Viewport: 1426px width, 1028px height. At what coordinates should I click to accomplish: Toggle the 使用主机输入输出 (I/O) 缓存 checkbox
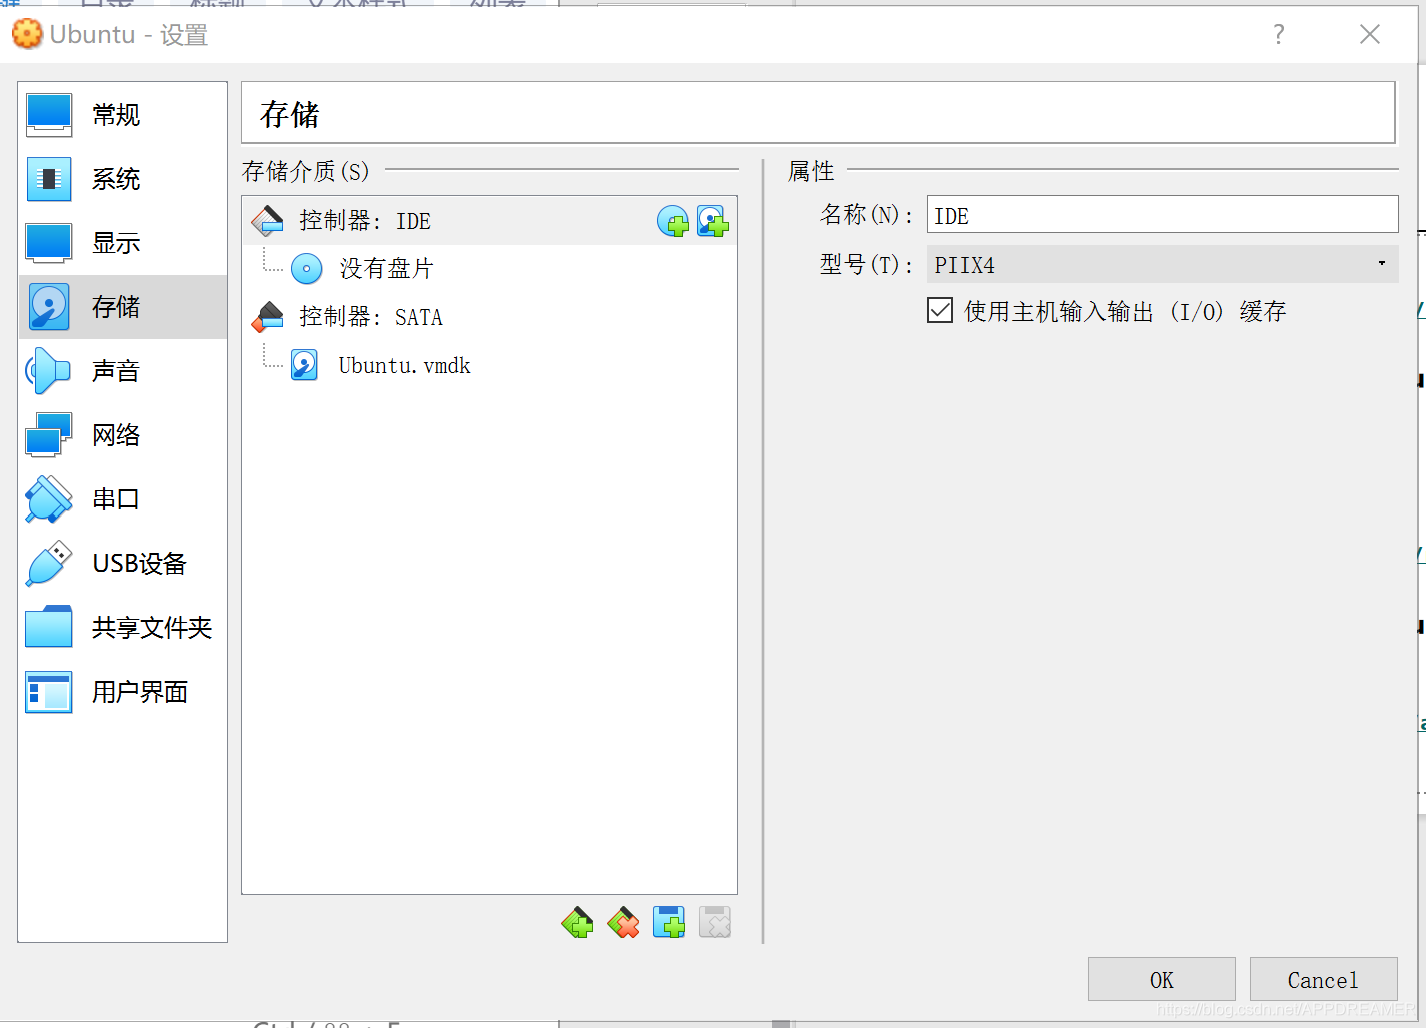point(940,311)
